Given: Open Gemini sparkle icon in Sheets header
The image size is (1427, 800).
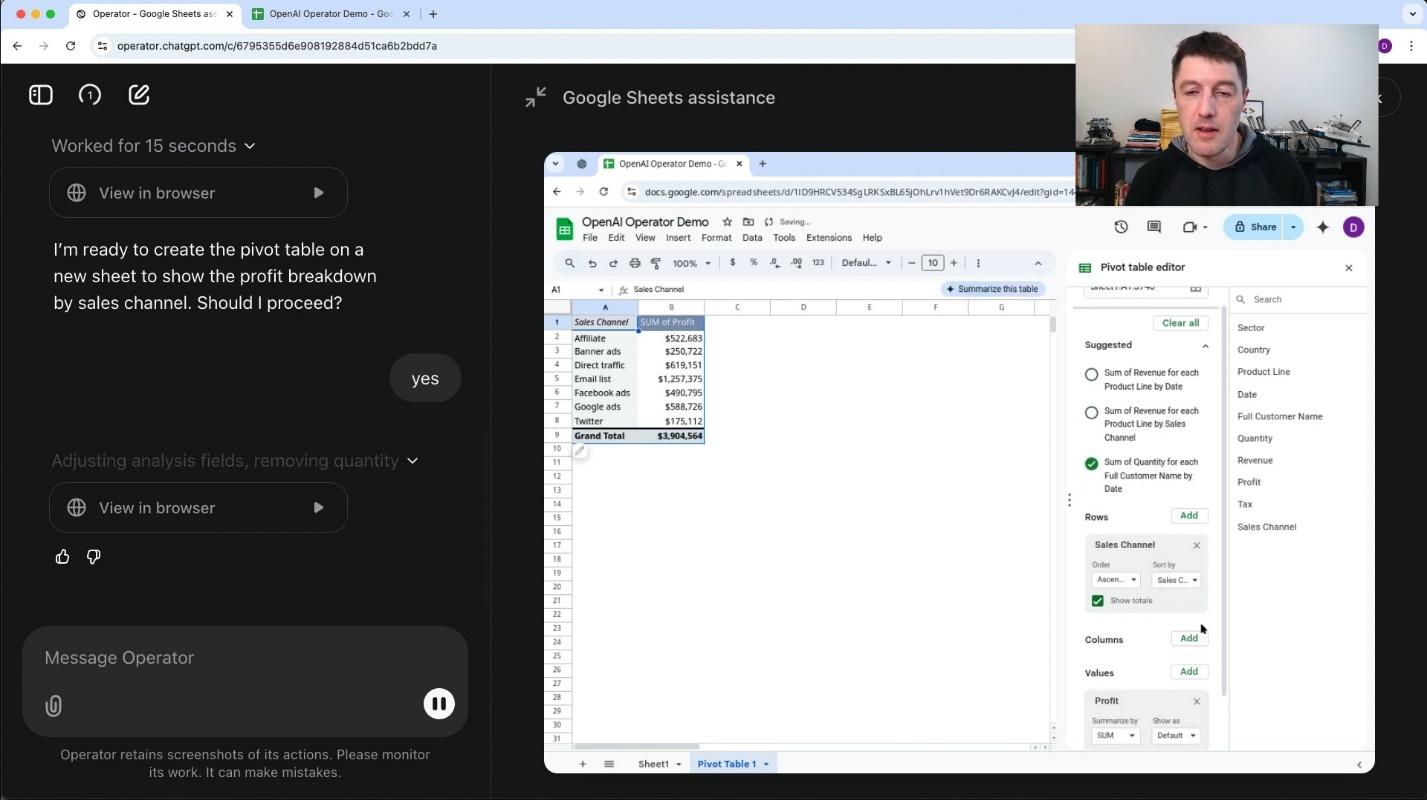Looking at the screenshot, I should (x=1323, y=227).
